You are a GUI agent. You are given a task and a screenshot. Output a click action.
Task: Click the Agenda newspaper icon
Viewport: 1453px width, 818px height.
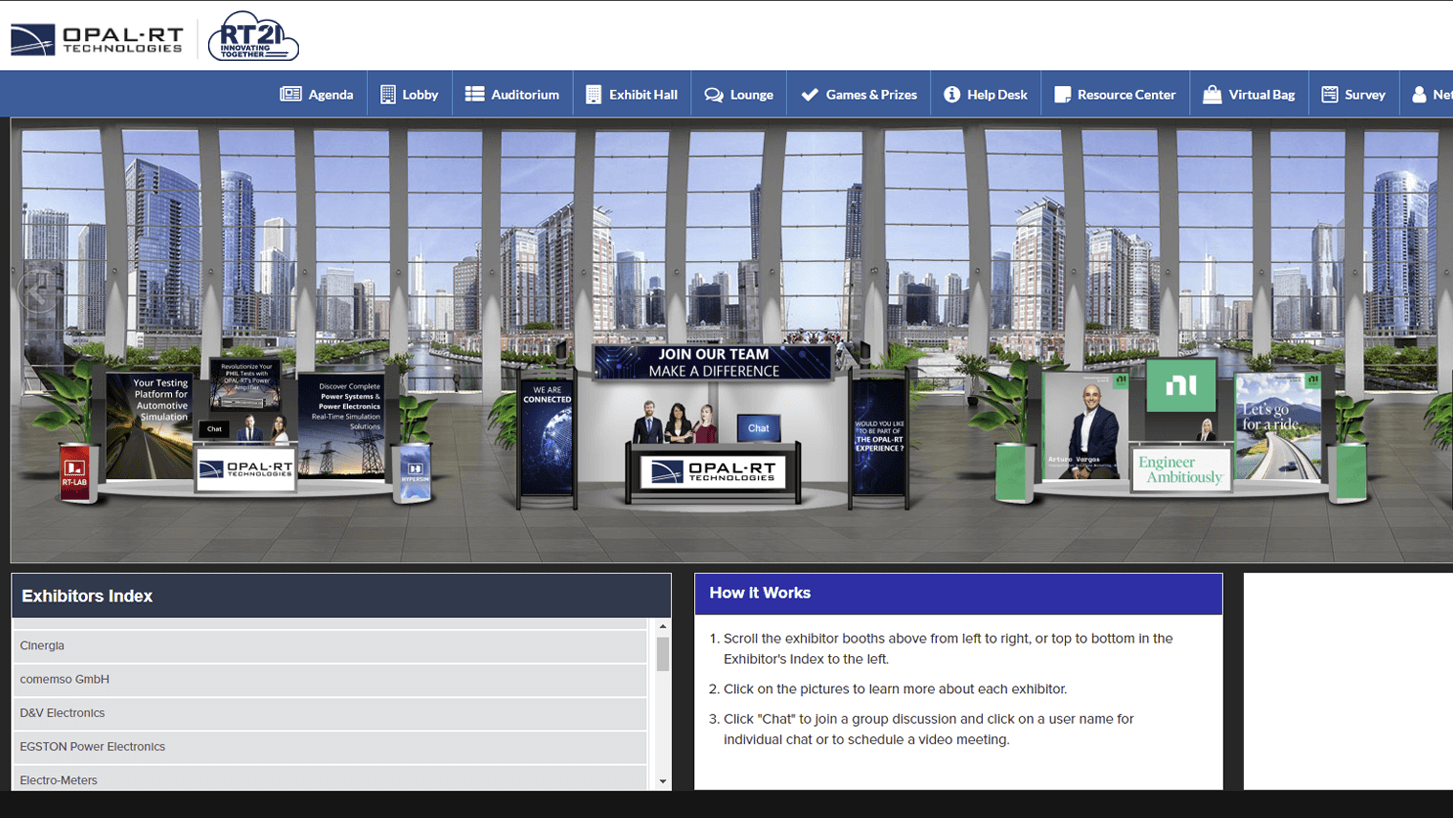click(x=291, y=94)
